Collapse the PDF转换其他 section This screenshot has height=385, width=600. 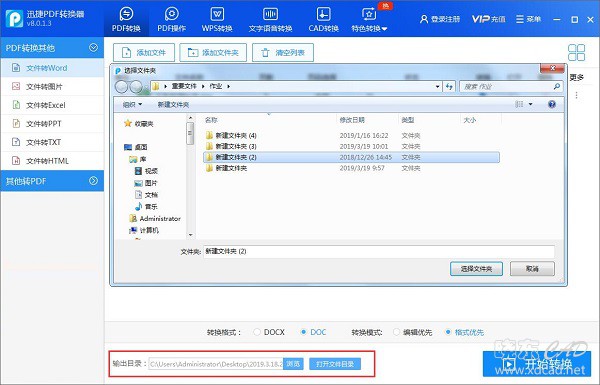(93, 47)
